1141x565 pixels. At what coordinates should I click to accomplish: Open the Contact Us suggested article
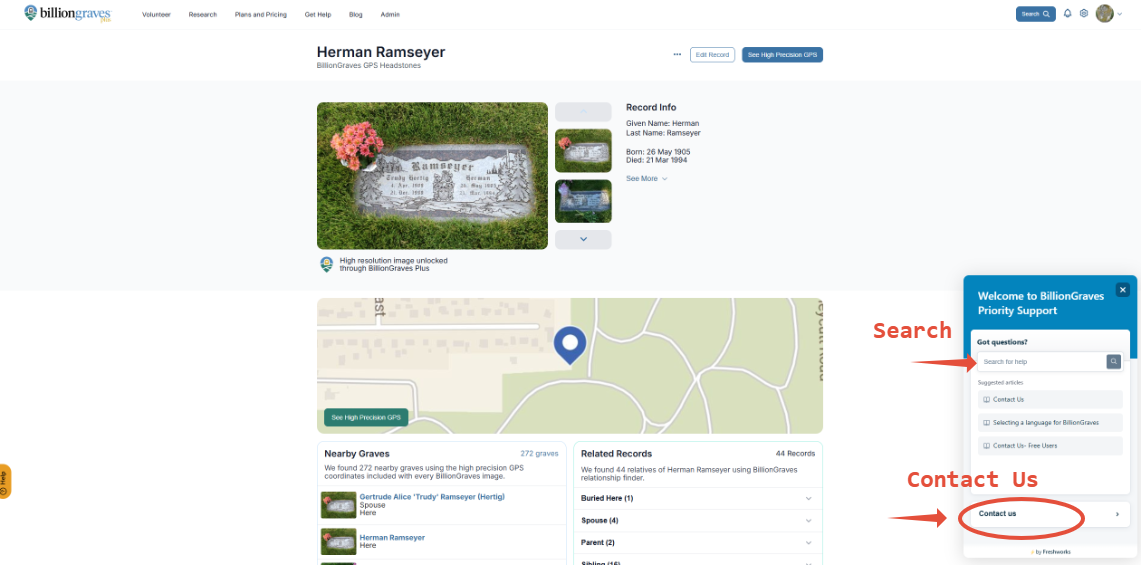(1050, 400)
